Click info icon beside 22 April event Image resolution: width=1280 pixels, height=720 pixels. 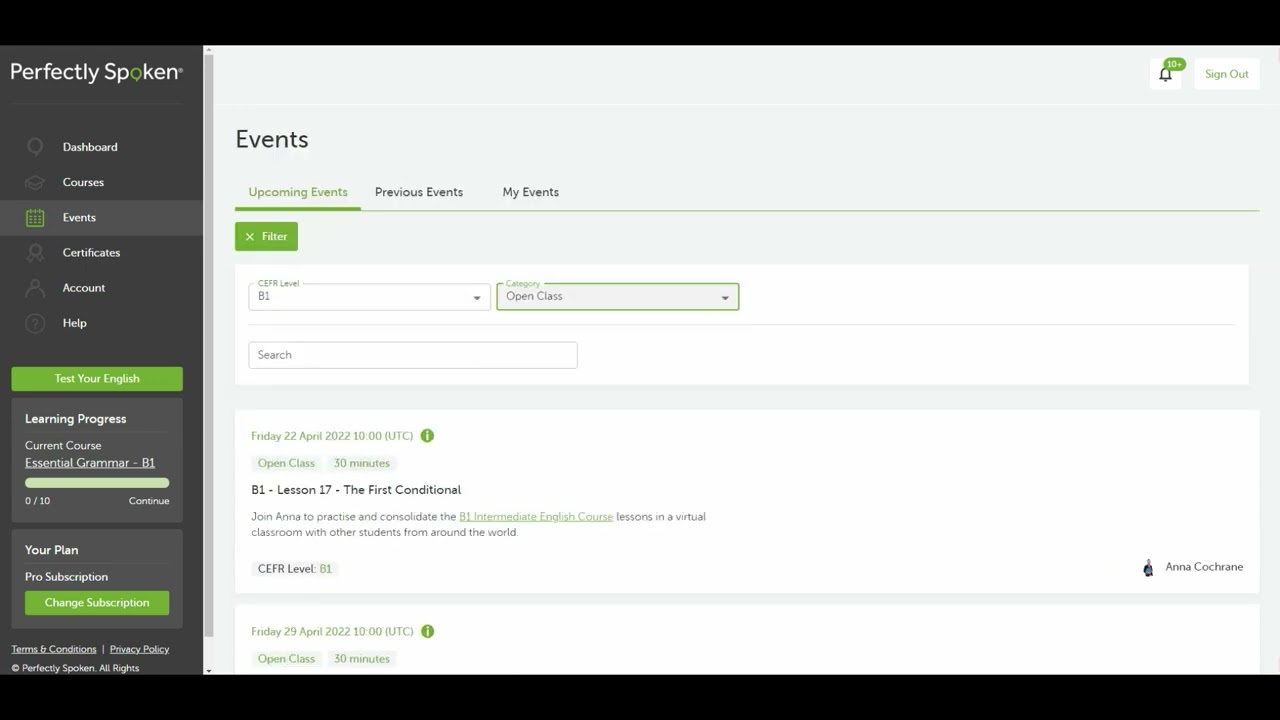427,436
